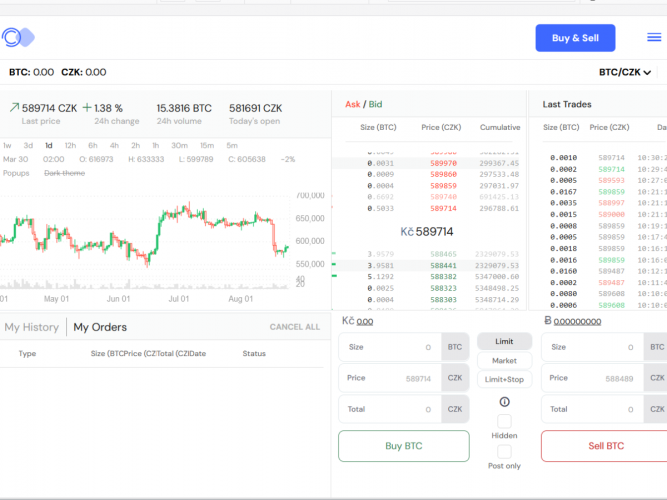Select the 30m chart interval
Screen dimensions: 667x500
click(x=180, y=146)
